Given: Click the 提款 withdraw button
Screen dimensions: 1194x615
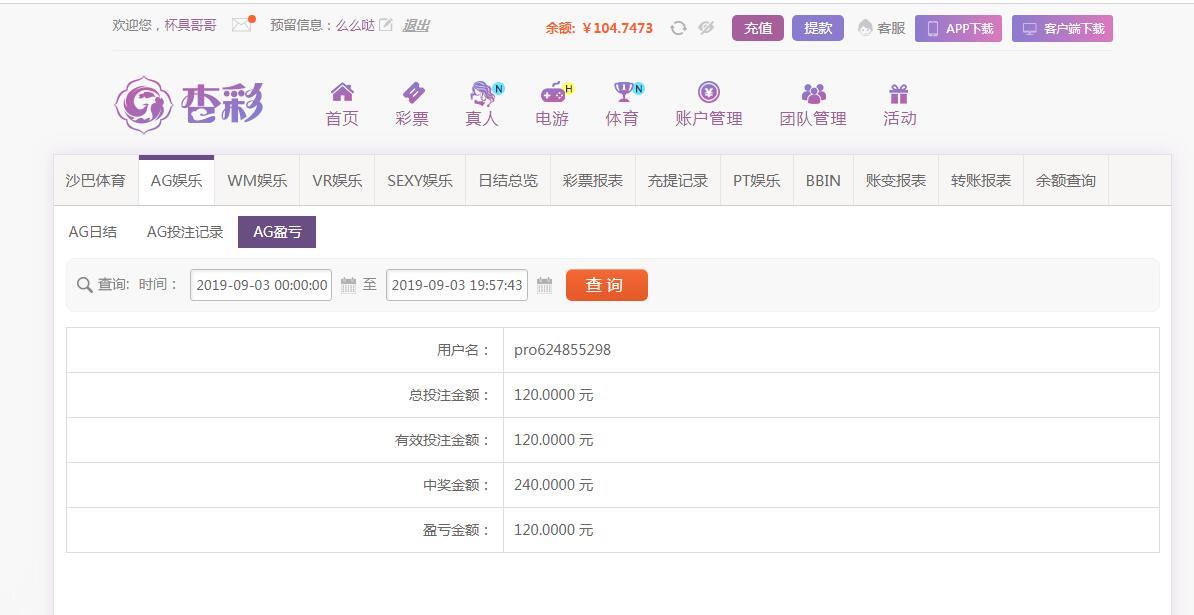Looking at the screenshot, I should coord(818,28).
